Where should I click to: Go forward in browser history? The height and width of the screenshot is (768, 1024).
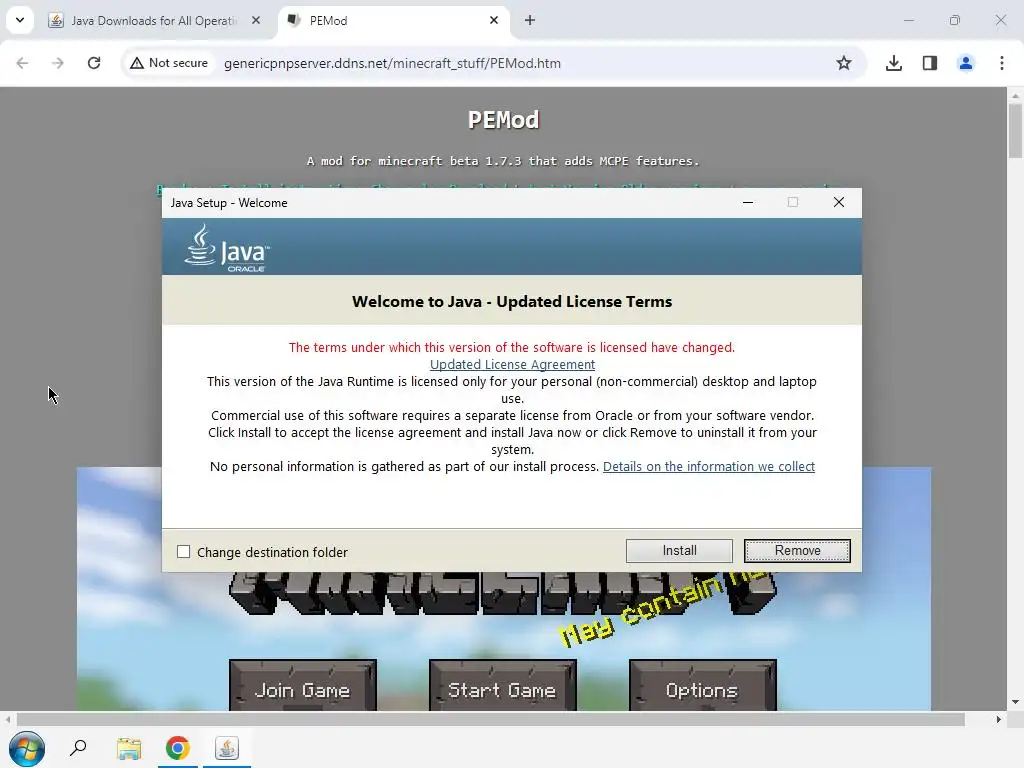tap(57, 63)
